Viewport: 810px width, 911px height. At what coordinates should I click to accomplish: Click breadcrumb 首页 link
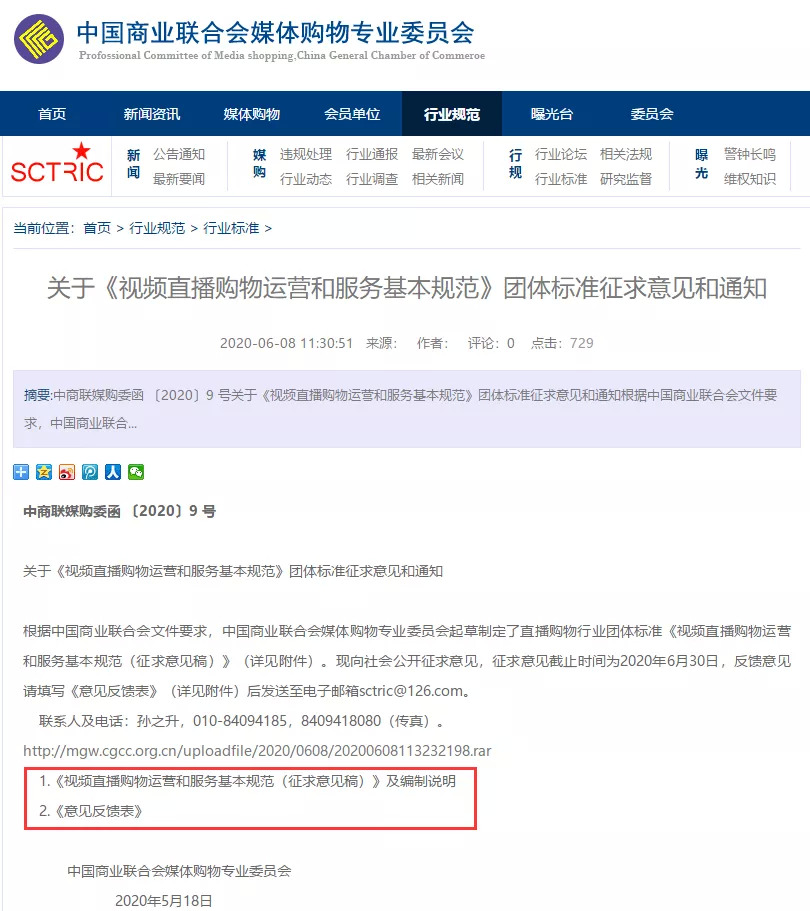pos(97,228)
